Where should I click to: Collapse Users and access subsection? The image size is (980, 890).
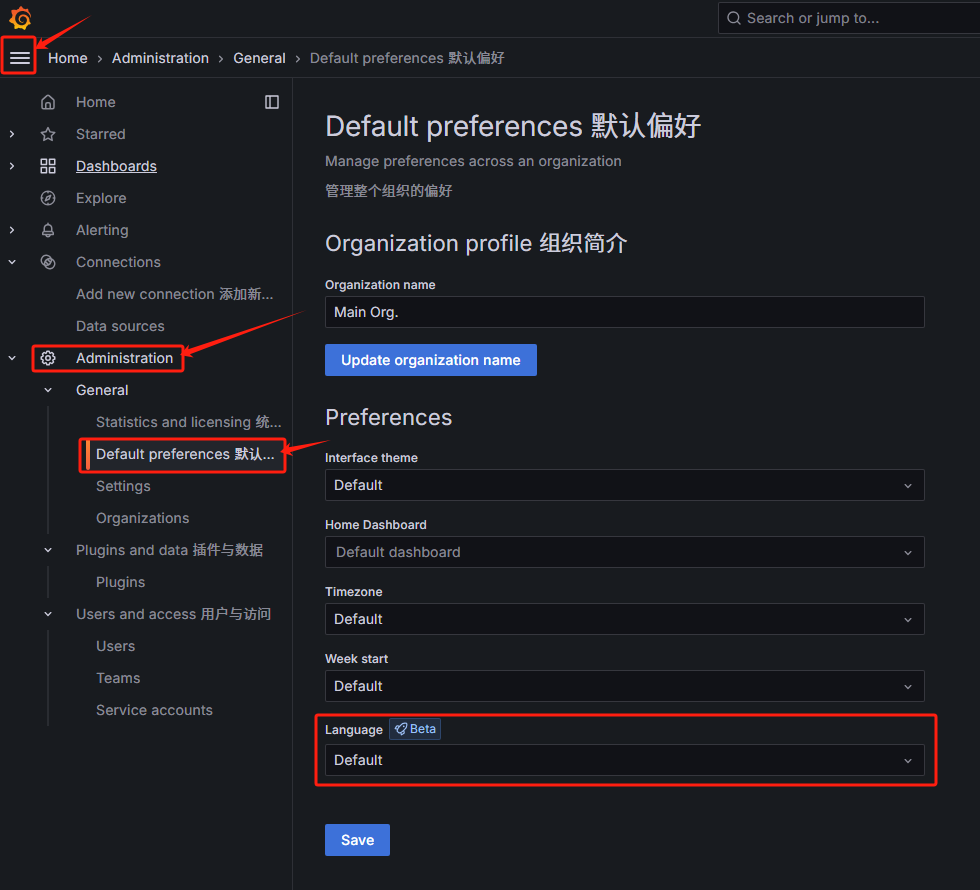point(48,614)
